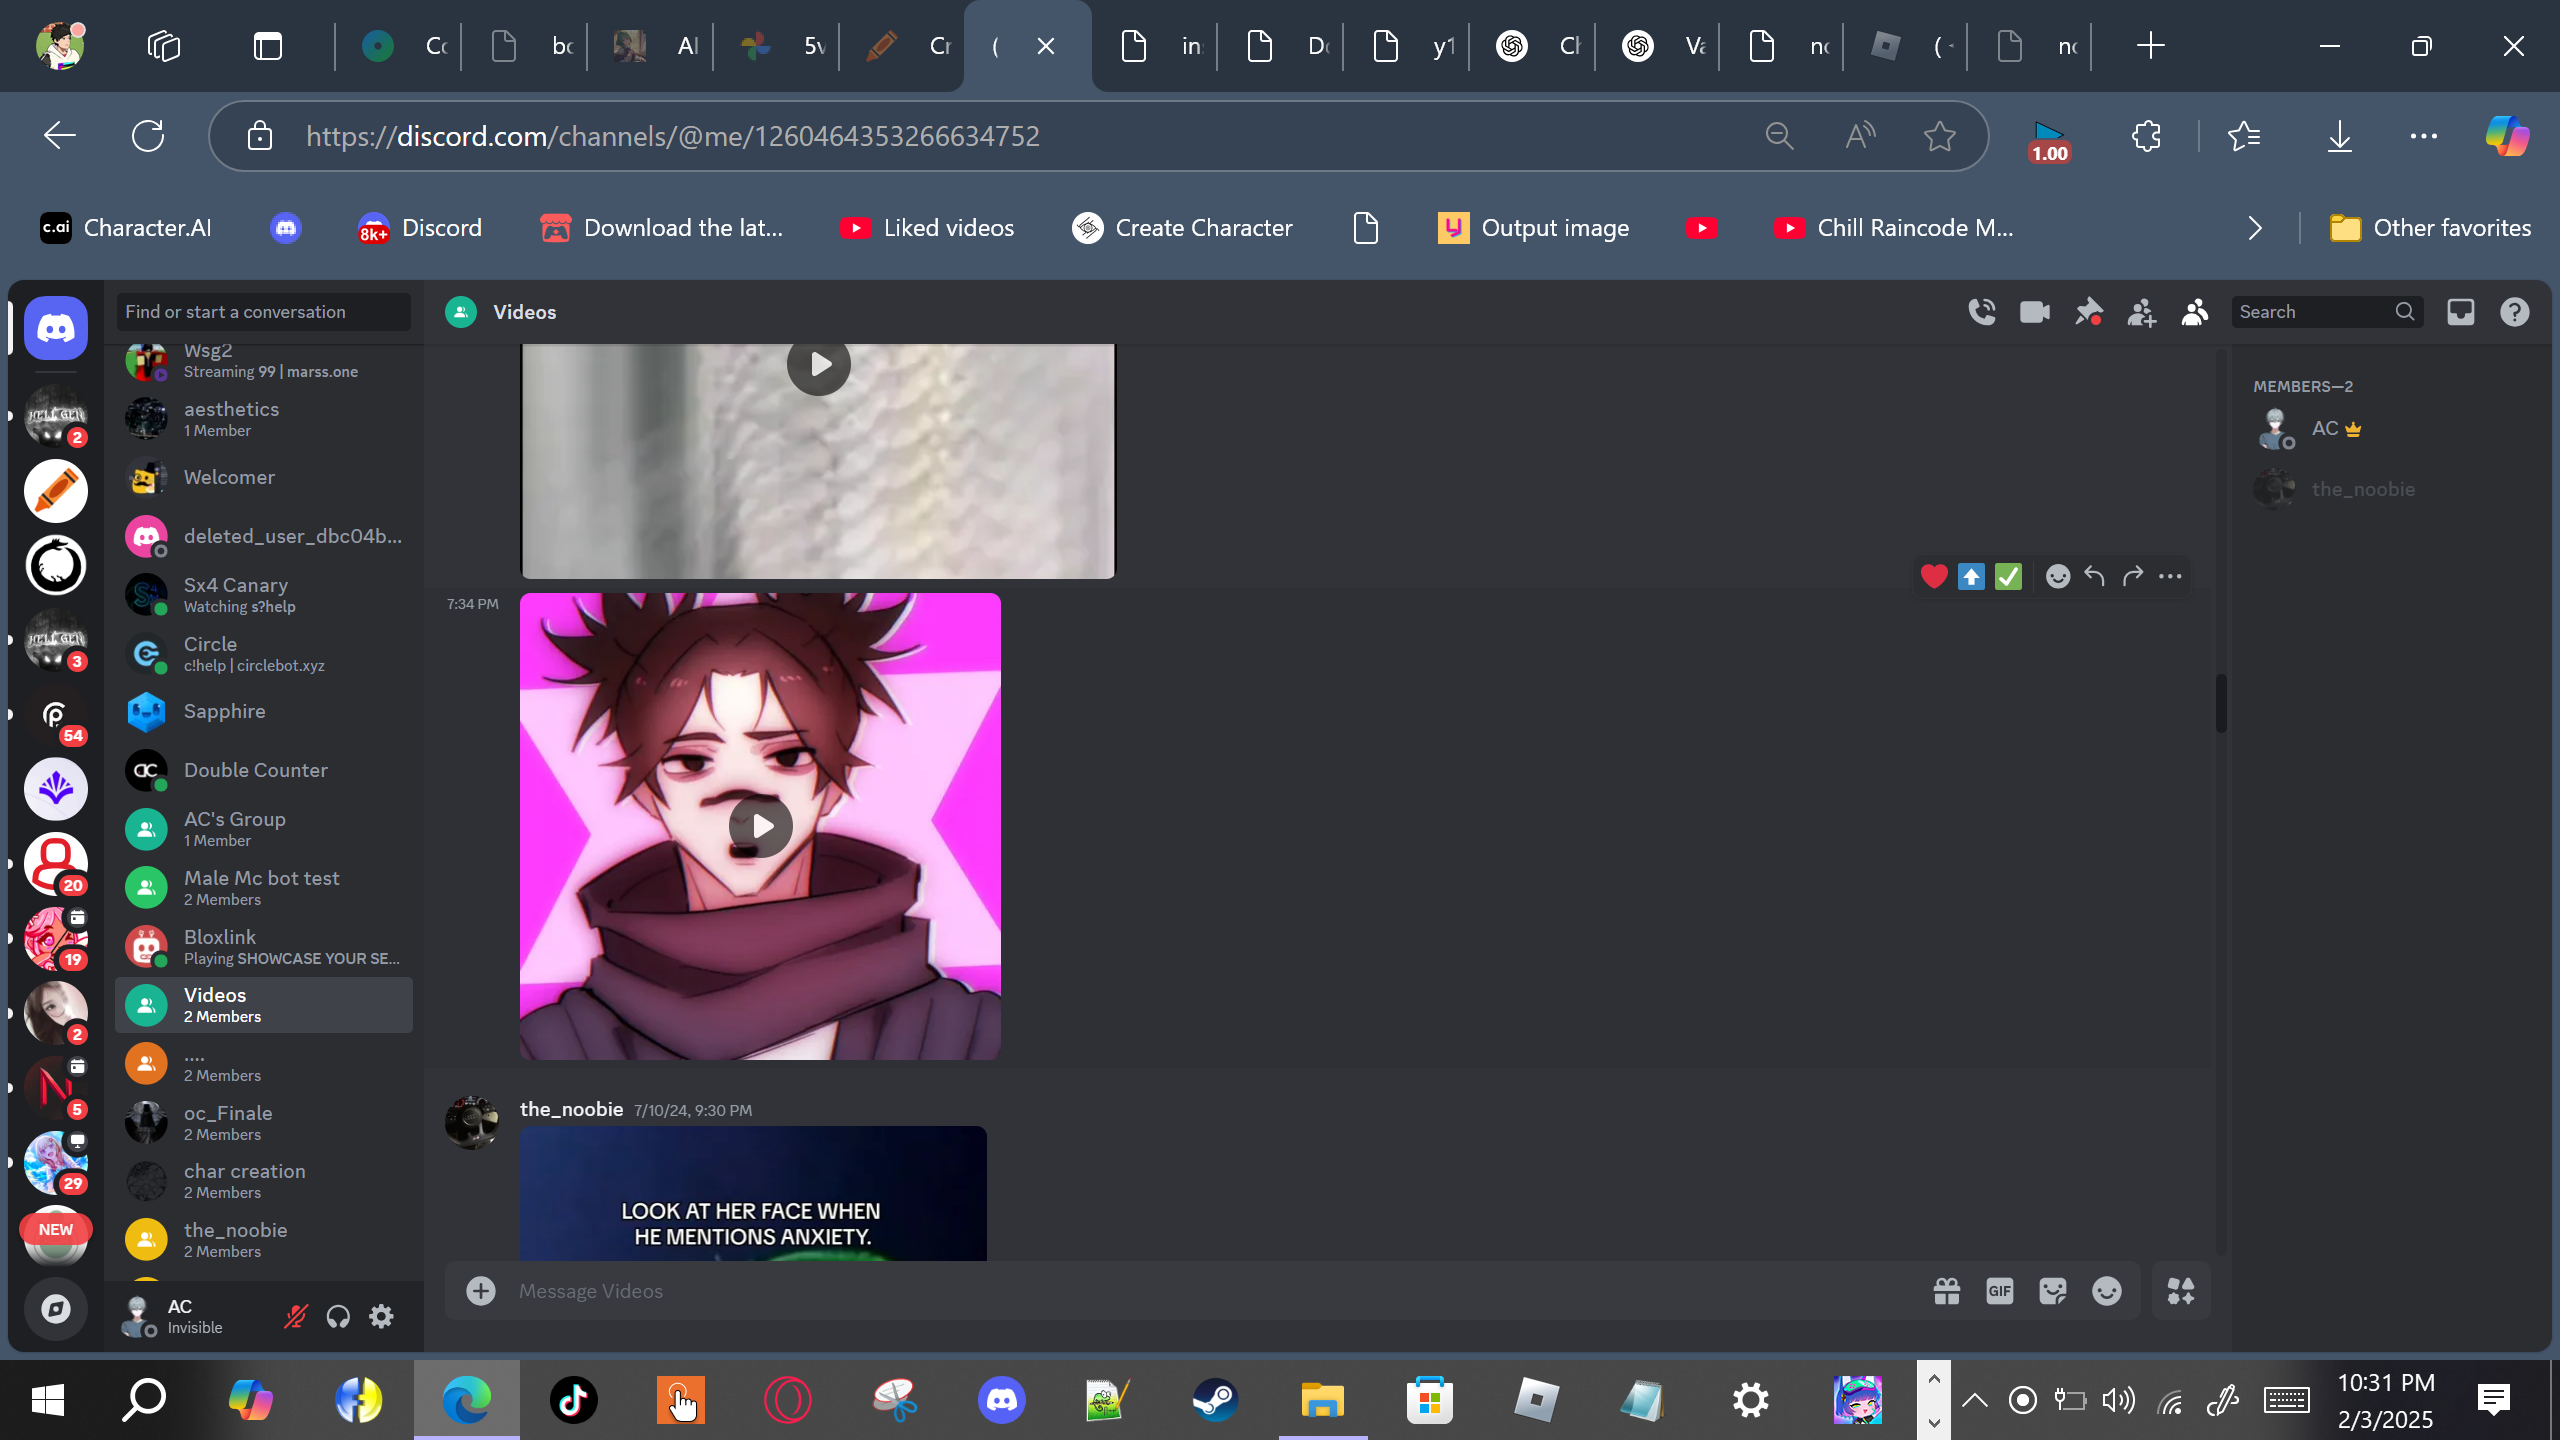The width and height of the screenshot is (2560, 1440).
Task: Open Steam from the taskbar
Action: point(1215,1400)
